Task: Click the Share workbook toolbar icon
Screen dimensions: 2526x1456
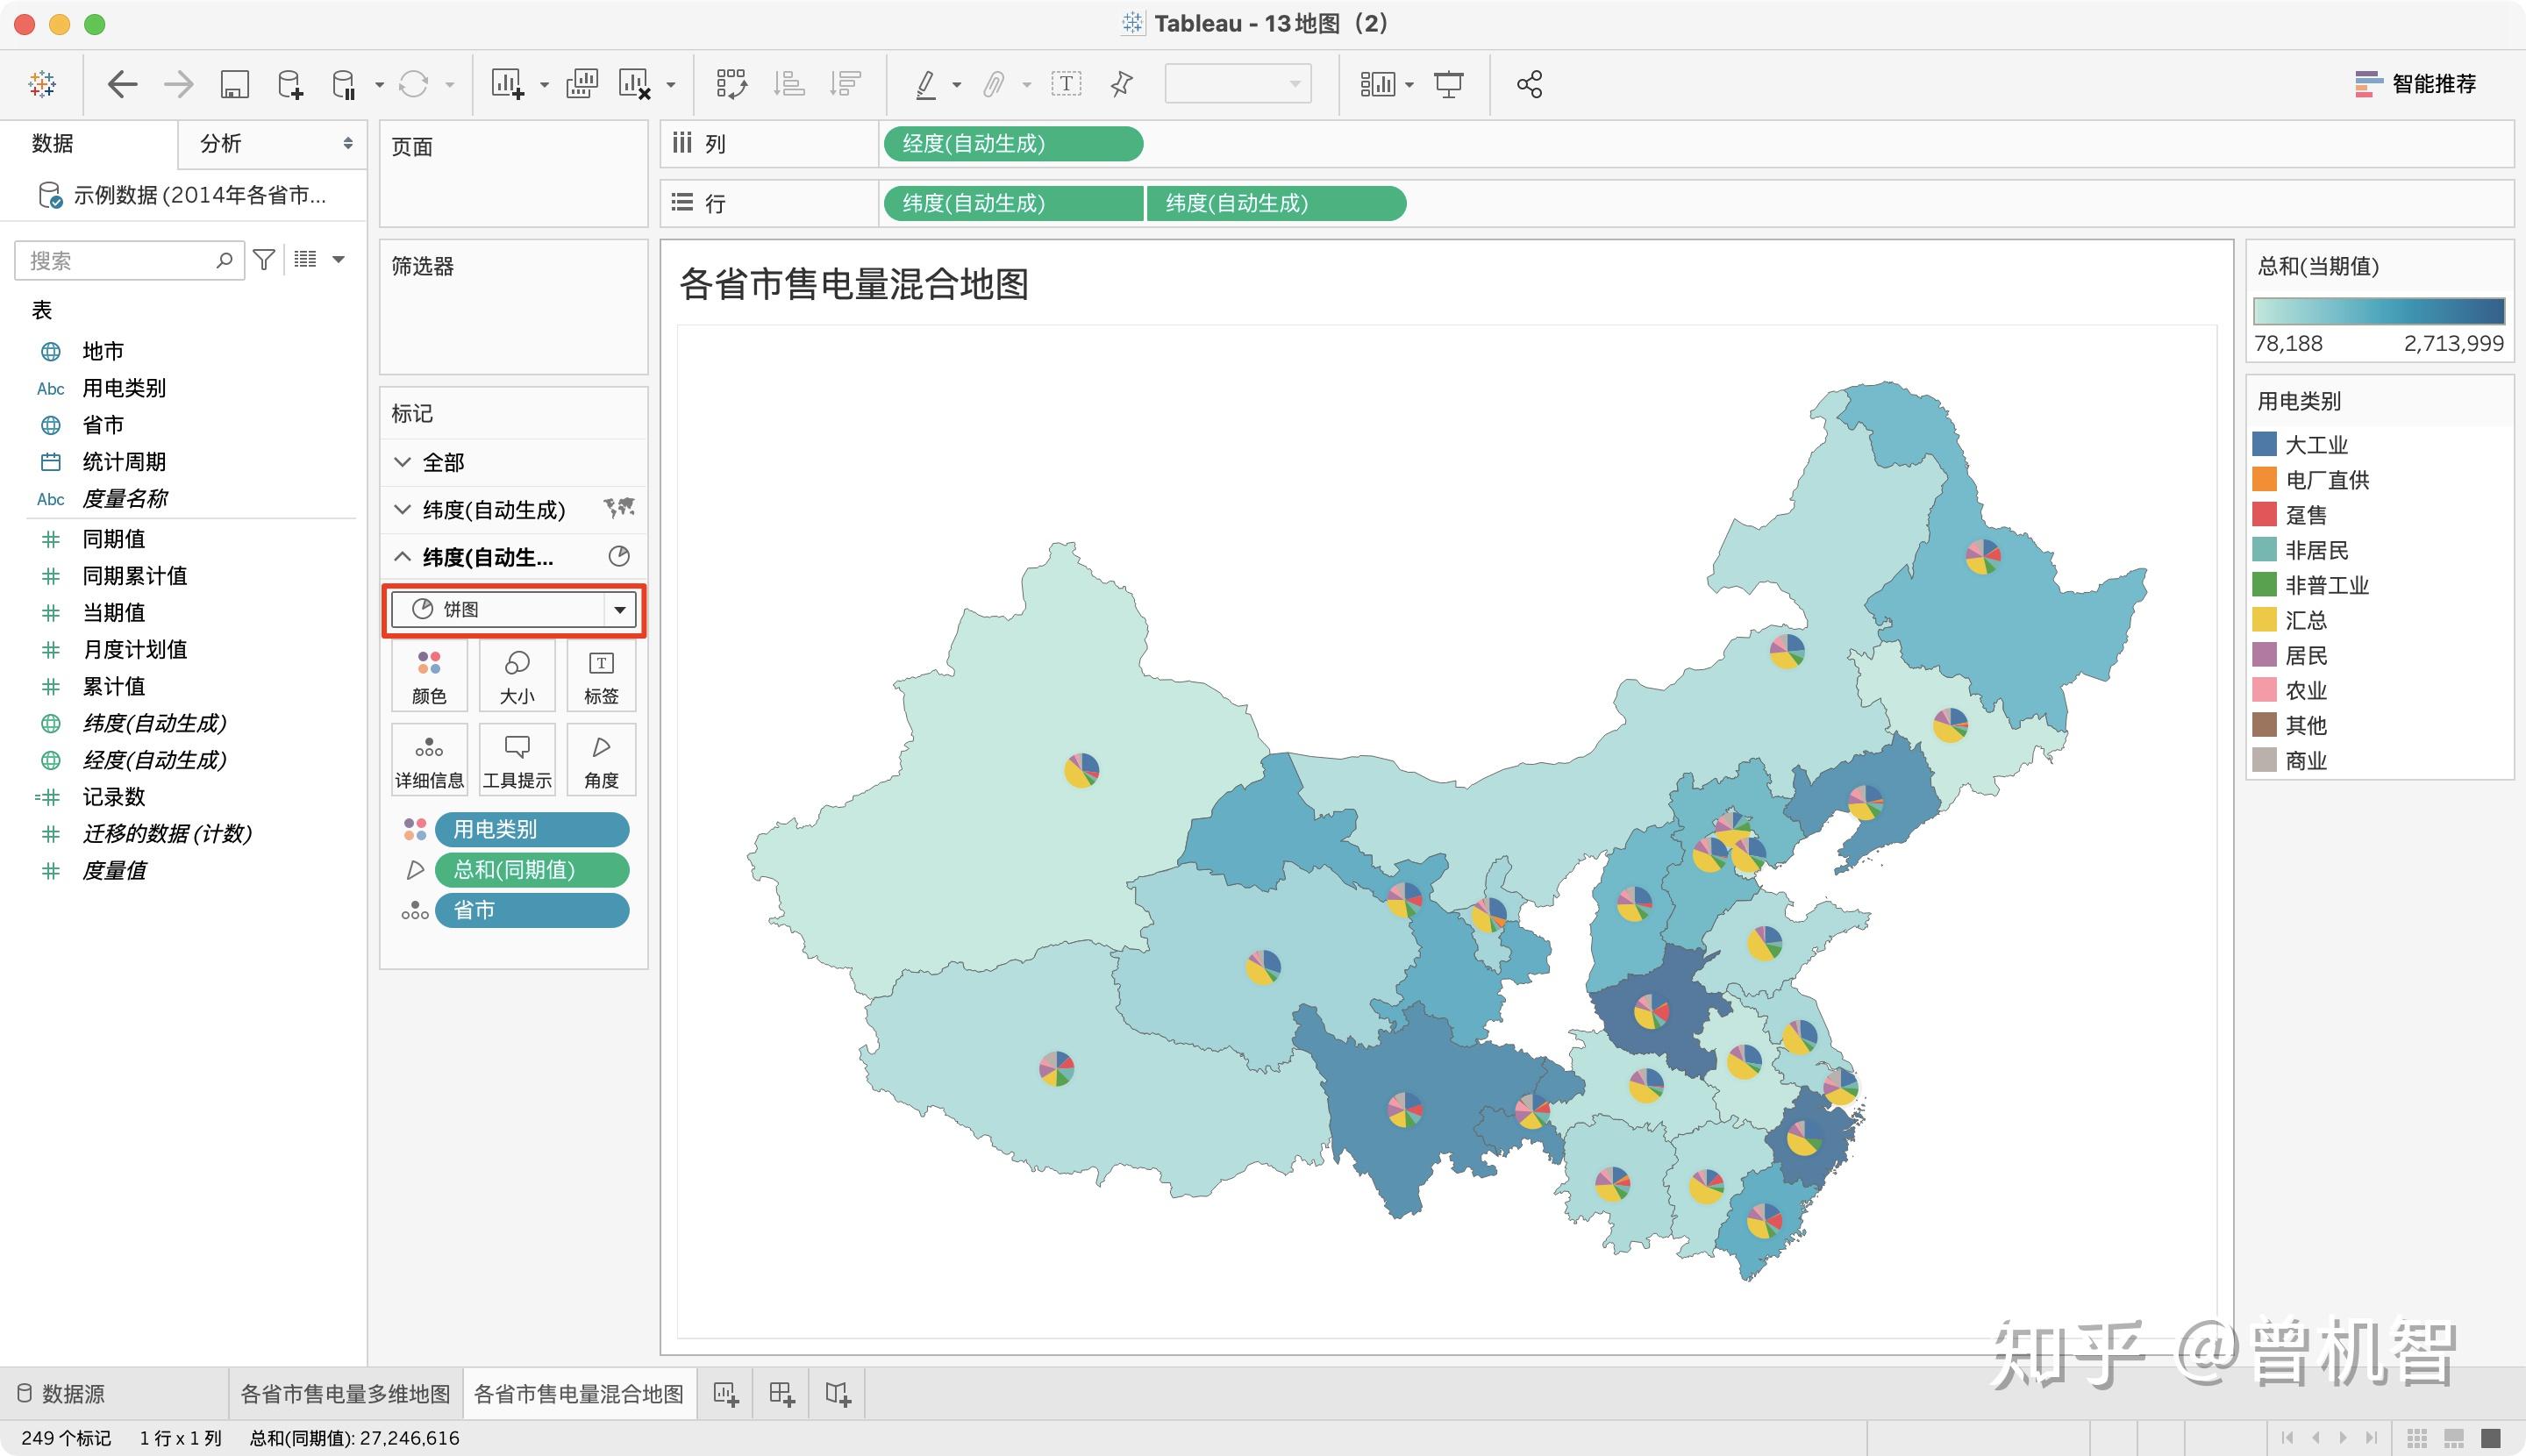Action: click(1526, 84)
